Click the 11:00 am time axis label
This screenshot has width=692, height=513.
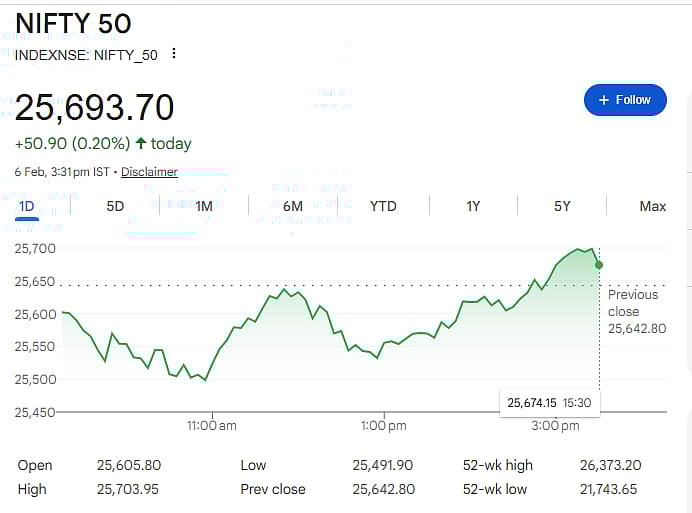[213, 426]
